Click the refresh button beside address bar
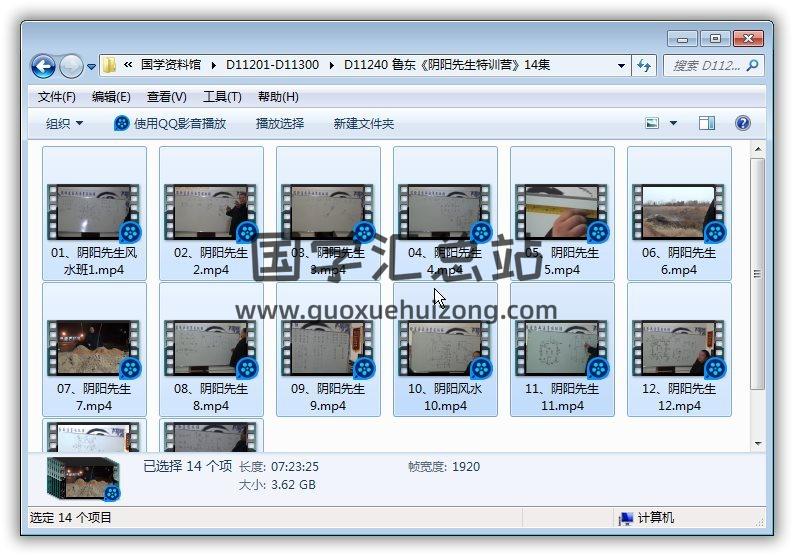This screenshot has height=556, width=794. 644,66
